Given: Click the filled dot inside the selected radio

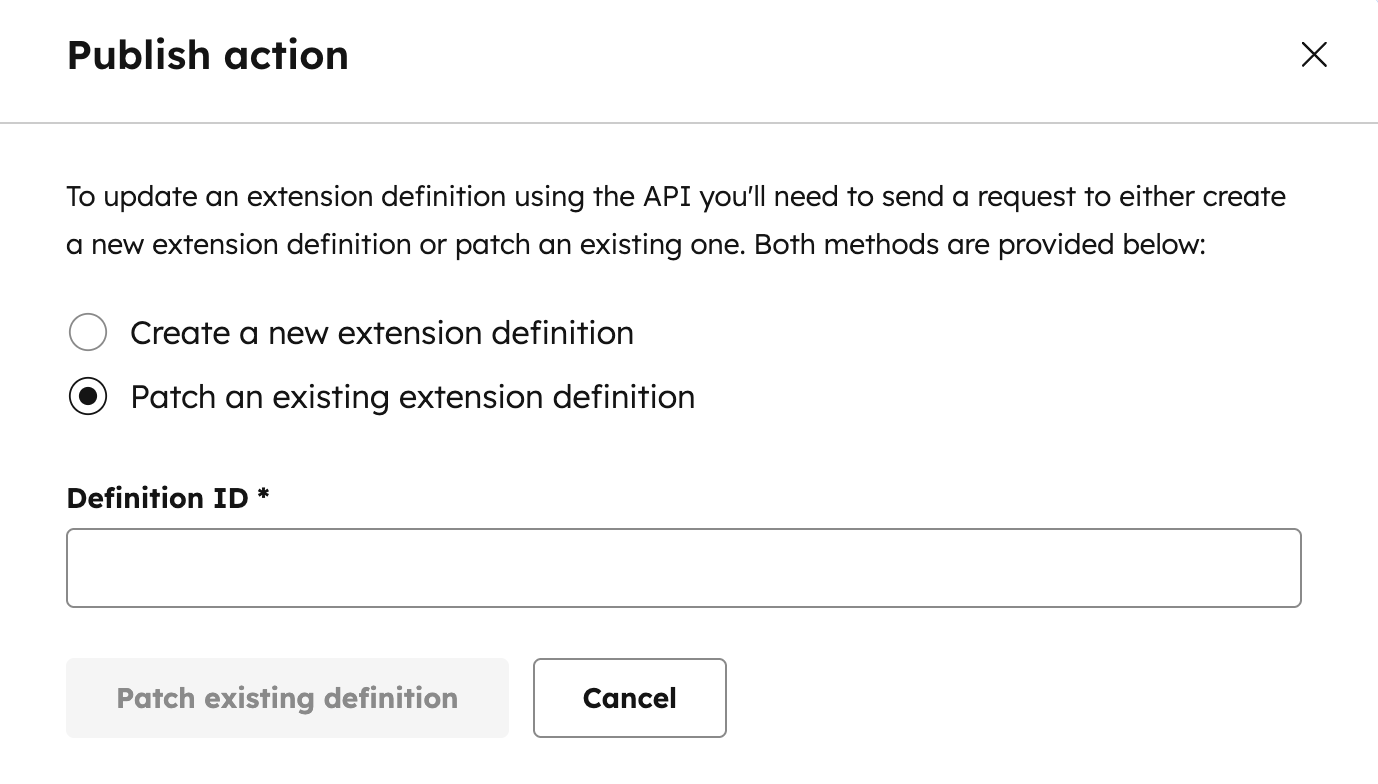Looking at the screenshot, I should pos(88,397).
